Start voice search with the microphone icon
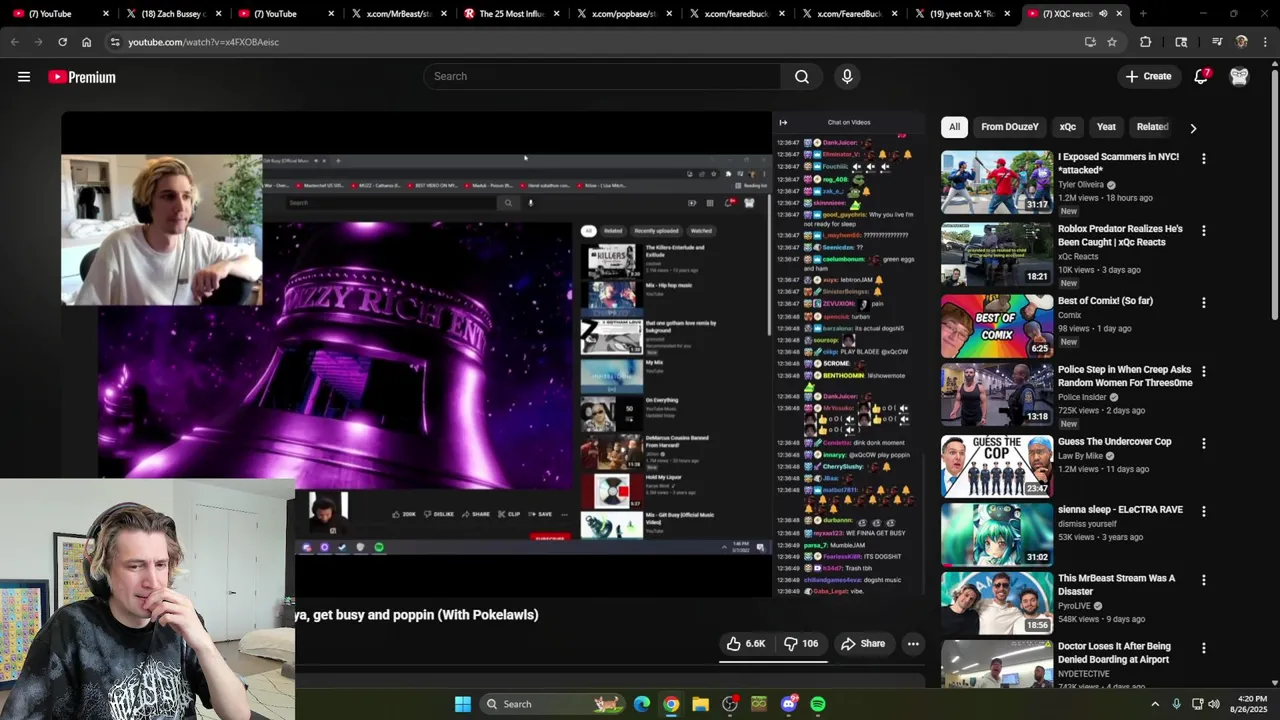This screenshot has width=1280, height=720. pos(847,77)
